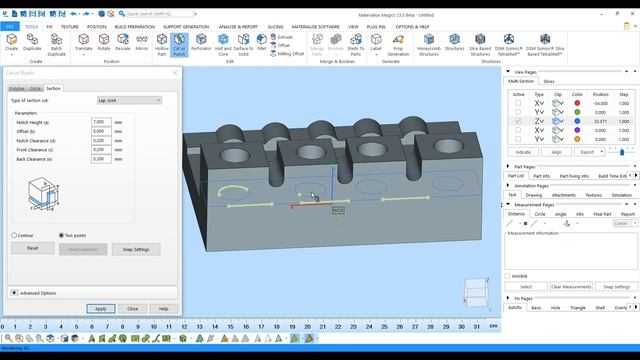This screenshot has width=640, height=360.
Task: Enable Active checkbox for purple X section
Action: tap(518, 130)
